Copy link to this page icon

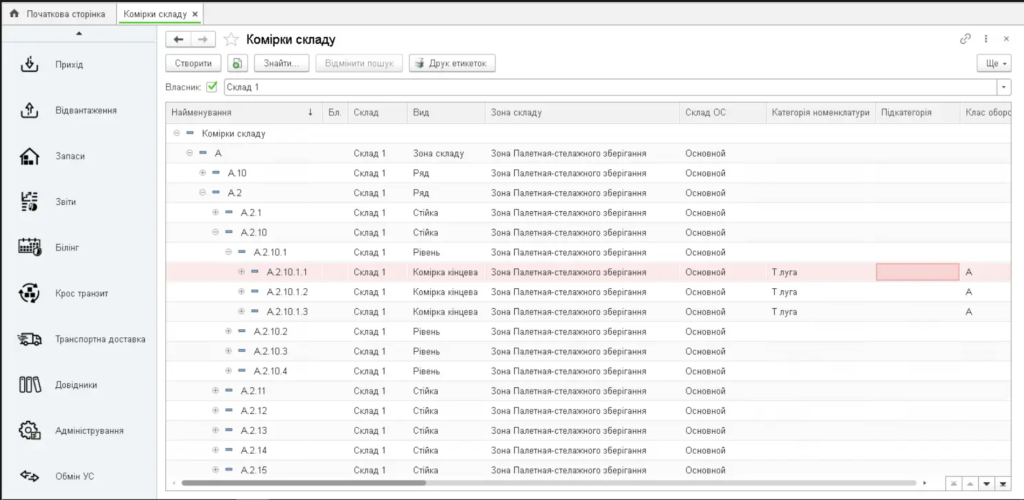click(x=965, y=39)
